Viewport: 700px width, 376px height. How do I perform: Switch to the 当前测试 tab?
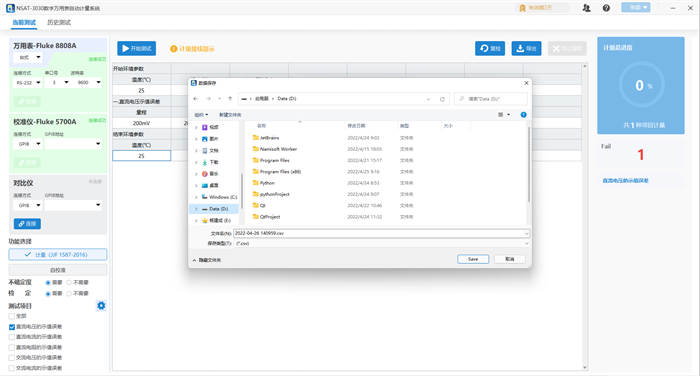[x=24, y=22]
